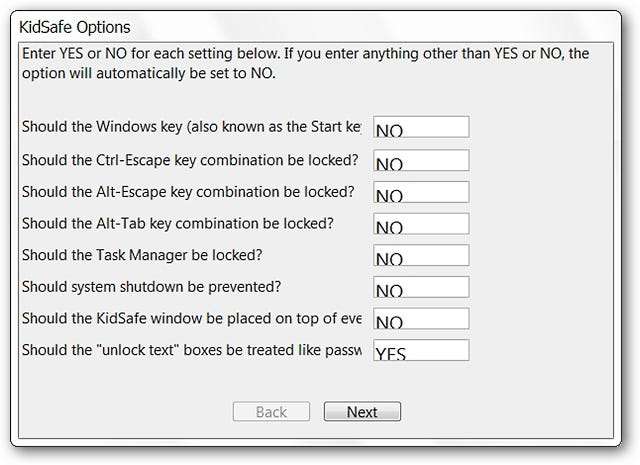The image size is (640, 465).
Task: Click the unlock text password field showing YES
Action: [x=420, y=350]
